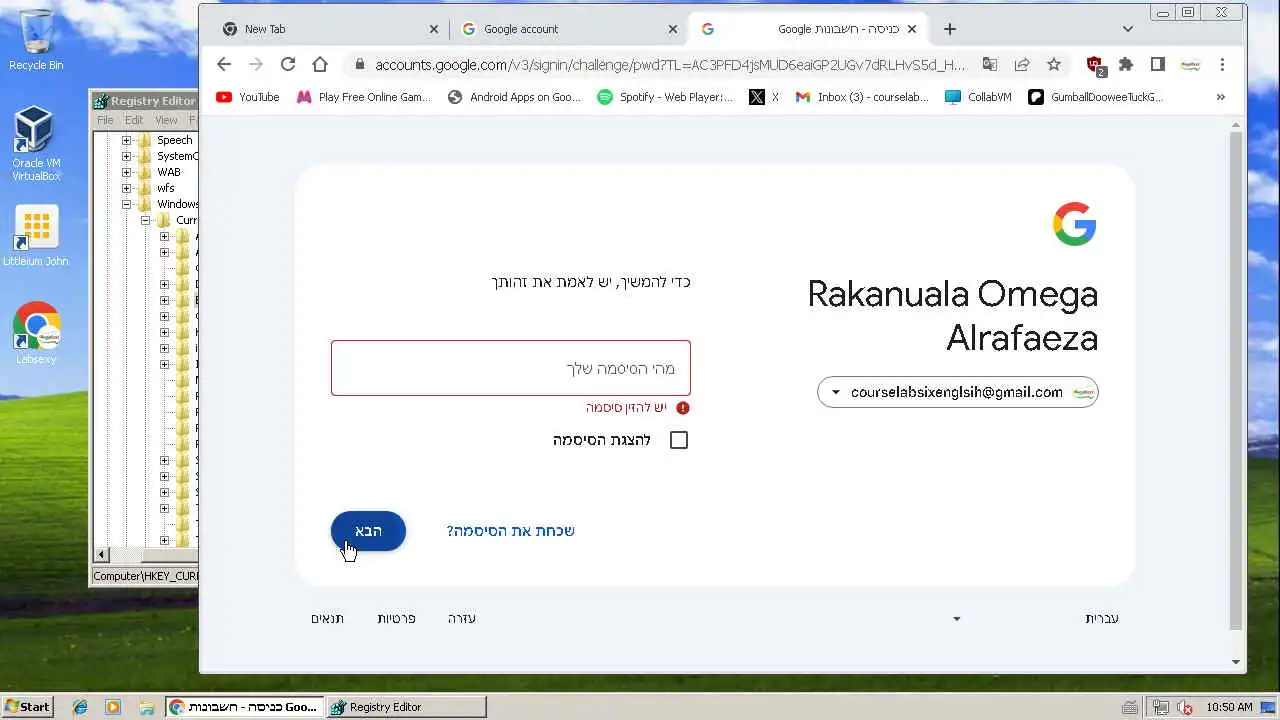Bookmark this page with the star icon
1280x720 pixels.
pos(1053,64)
